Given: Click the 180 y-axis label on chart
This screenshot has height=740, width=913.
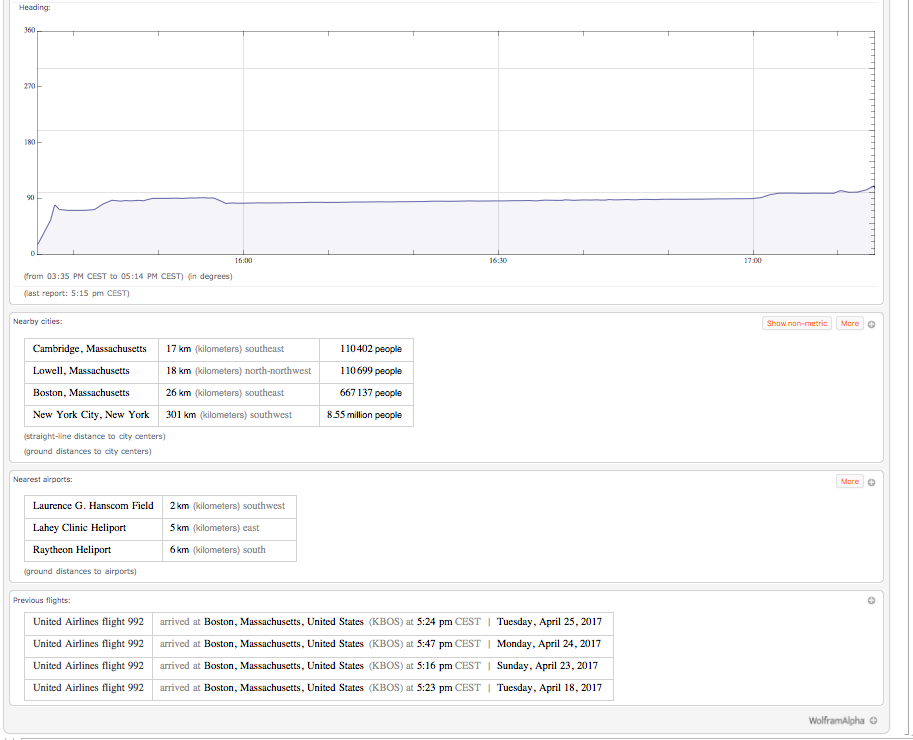Looking at the screenshot, I should coord(29,142).
